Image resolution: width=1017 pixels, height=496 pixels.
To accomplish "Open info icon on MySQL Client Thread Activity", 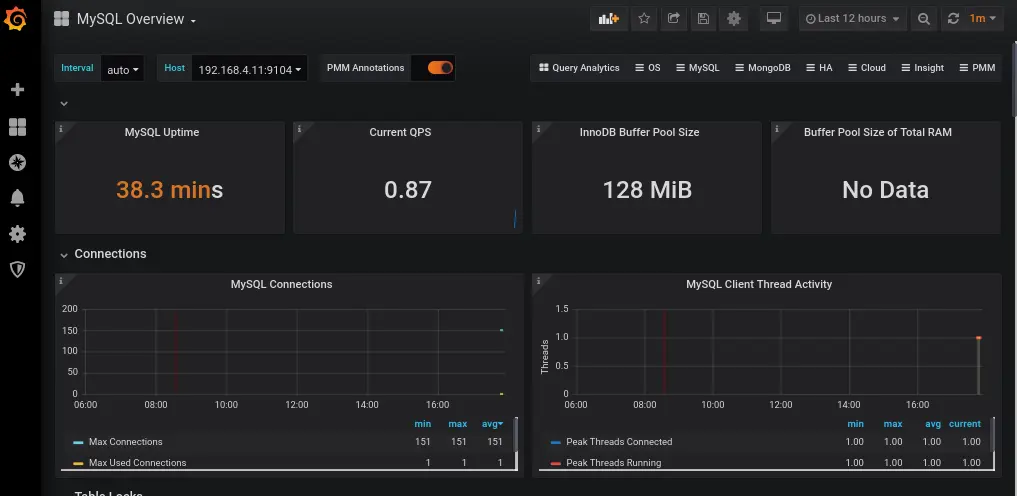I will (538, 281).
